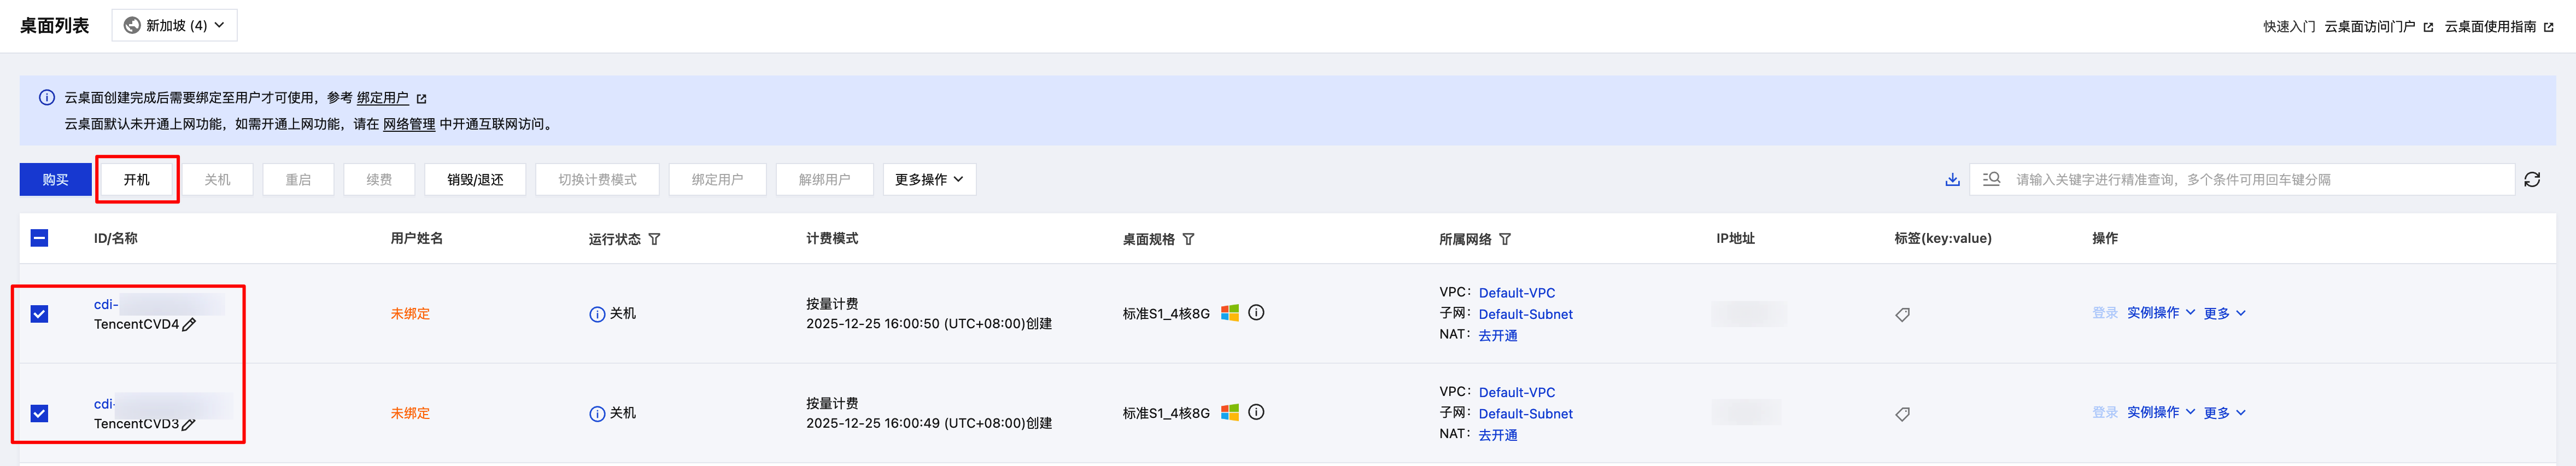Uncheck the TencentCVD4 row checkbox
The height and width of the screenshot is (466, 2576).
40,314
